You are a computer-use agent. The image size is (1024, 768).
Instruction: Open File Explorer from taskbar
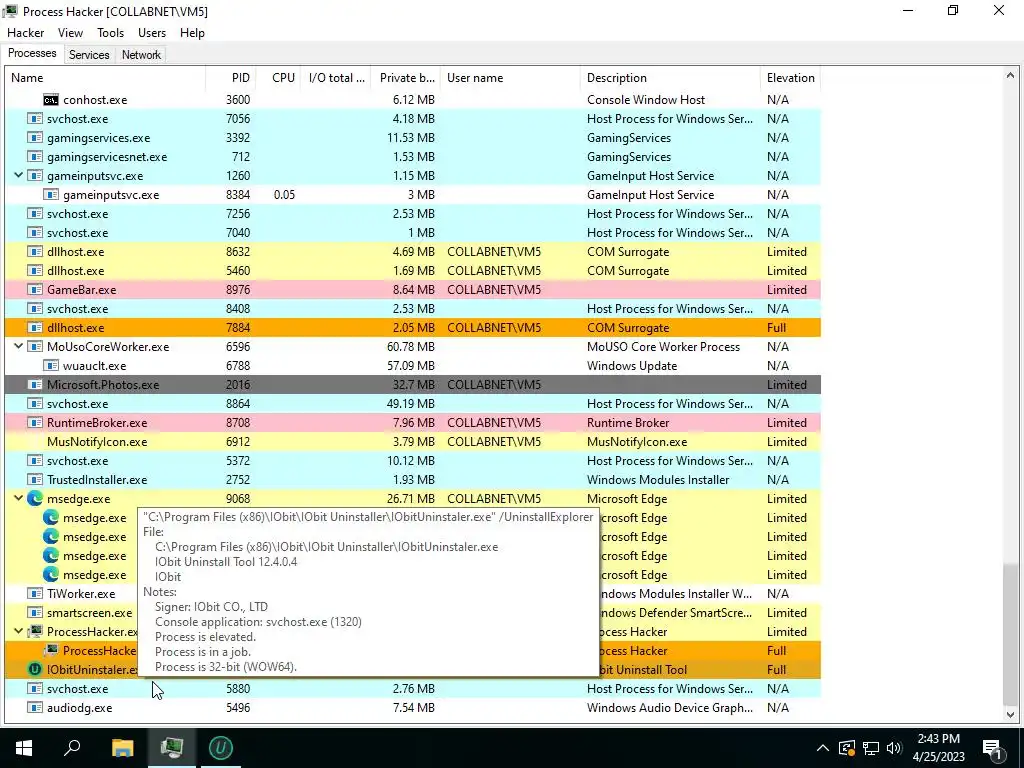(122, 748)
